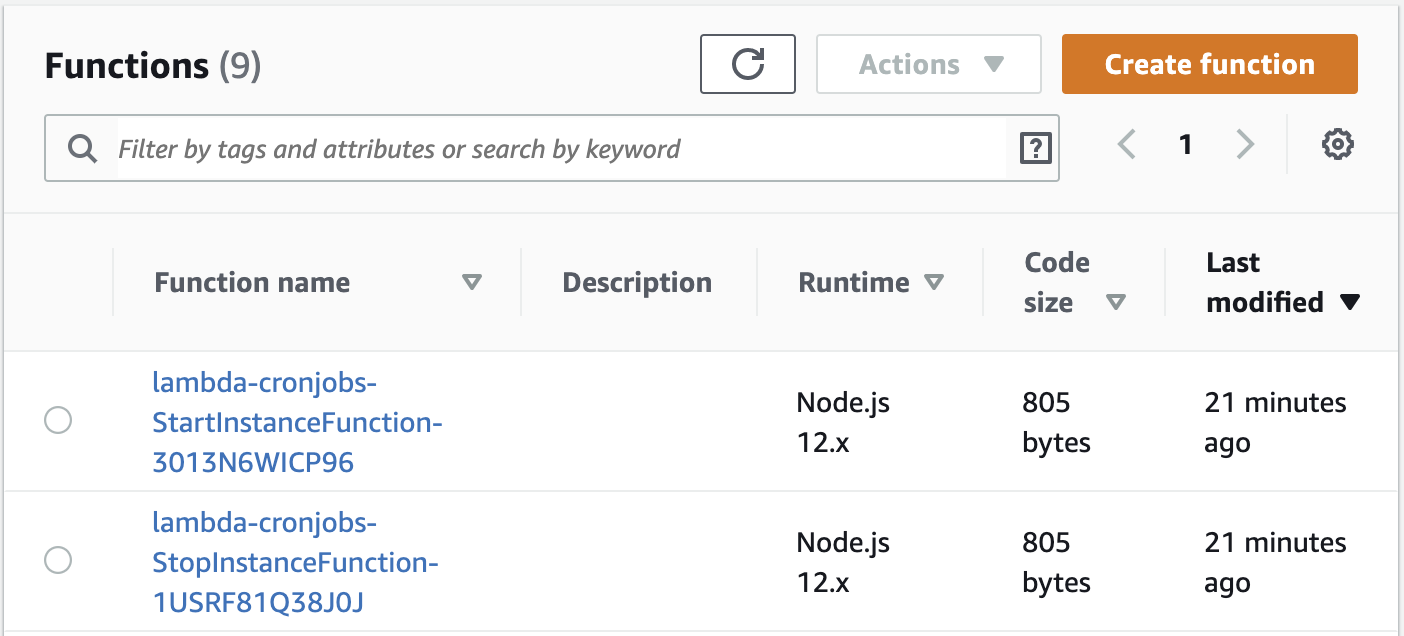The height and width of the screenshot is (636, 1404).
Task: Click the Create function button
Action: (x=1209, y=65)
